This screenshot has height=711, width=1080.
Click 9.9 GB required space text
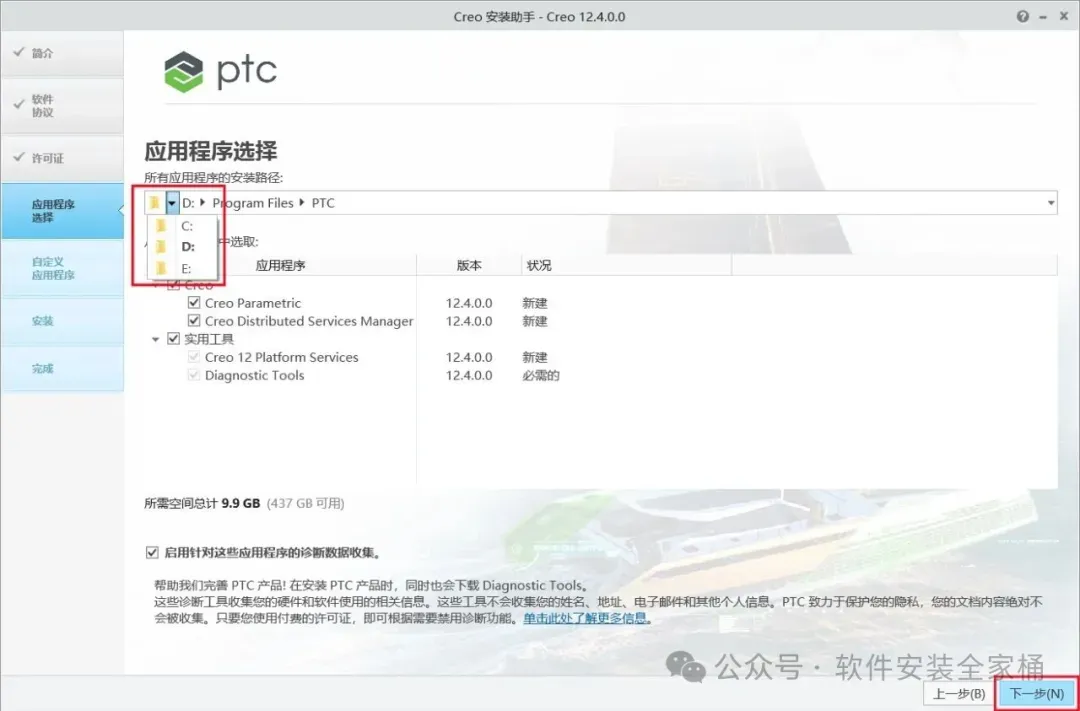[x=240, y=503]
